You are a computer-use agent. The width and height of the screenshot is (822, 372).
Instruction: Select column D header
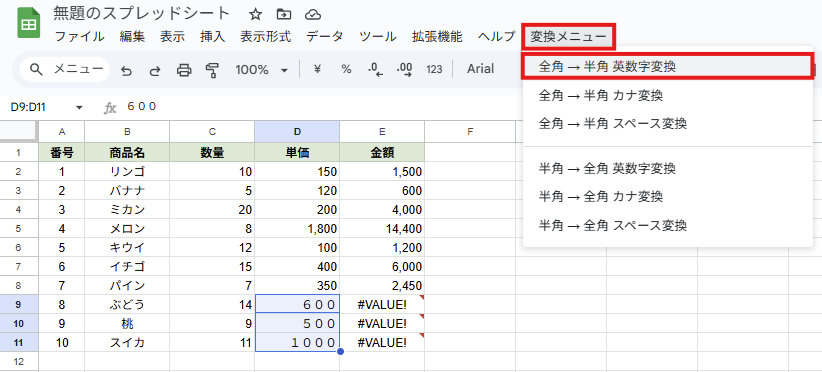click(297, 131)
